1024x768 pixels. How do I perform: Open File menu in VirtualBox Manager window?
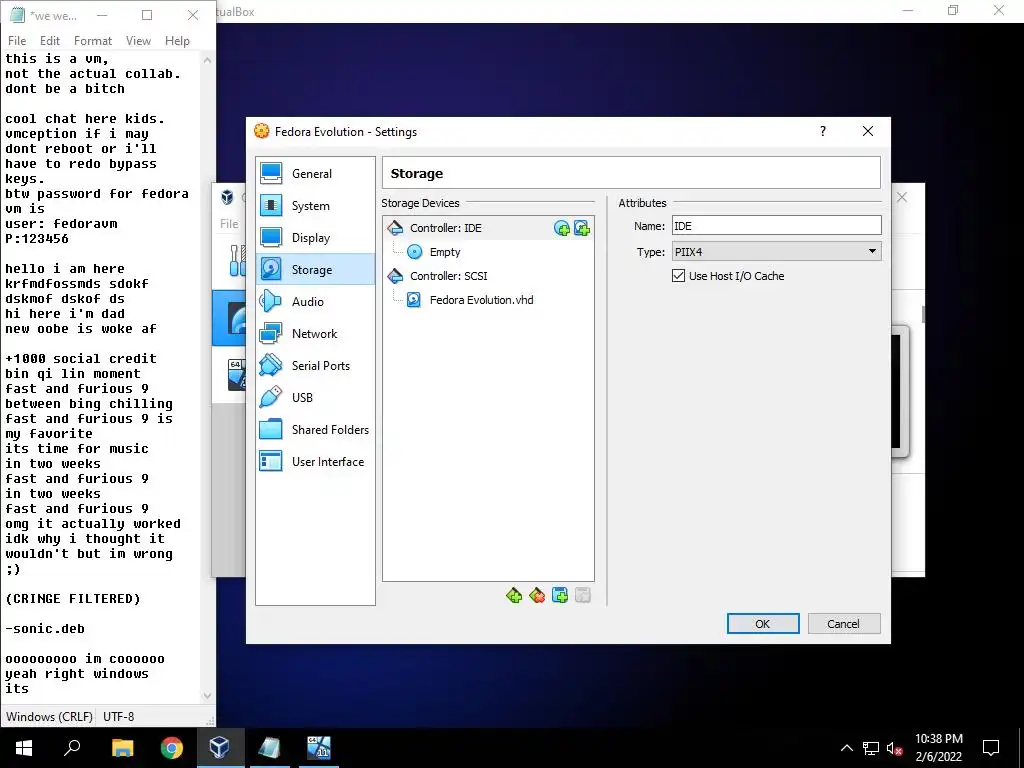229,223
